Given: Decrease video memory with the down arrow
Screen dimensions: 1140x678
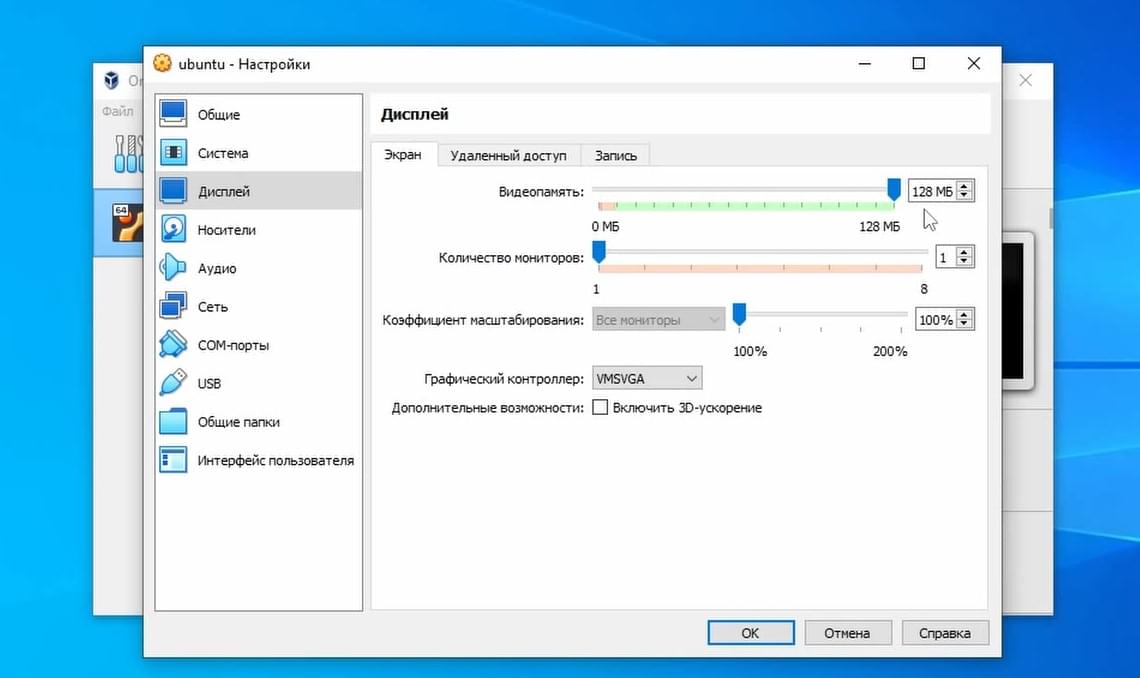Looking at the screenshot, I should click(964, 195).
